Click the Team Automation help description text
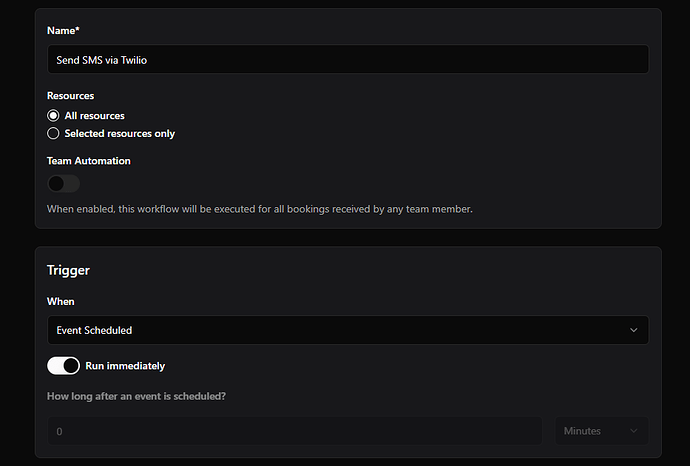Image resolution: width=690 pixels, height=466 pixels. coord(259,209)
